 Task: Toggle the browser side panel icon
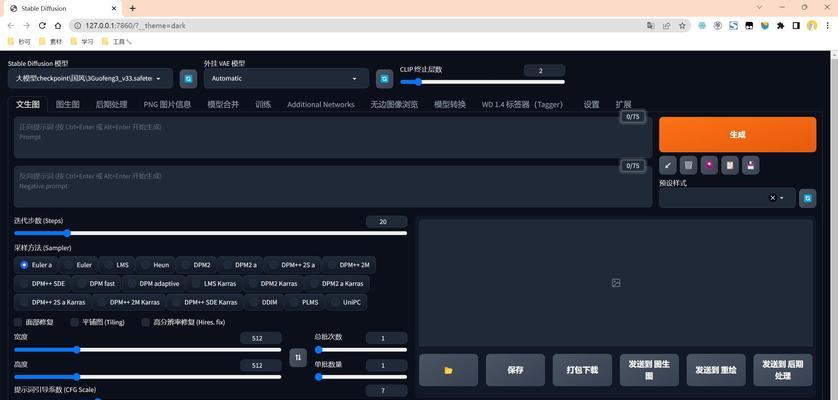(x=796, y=25)
